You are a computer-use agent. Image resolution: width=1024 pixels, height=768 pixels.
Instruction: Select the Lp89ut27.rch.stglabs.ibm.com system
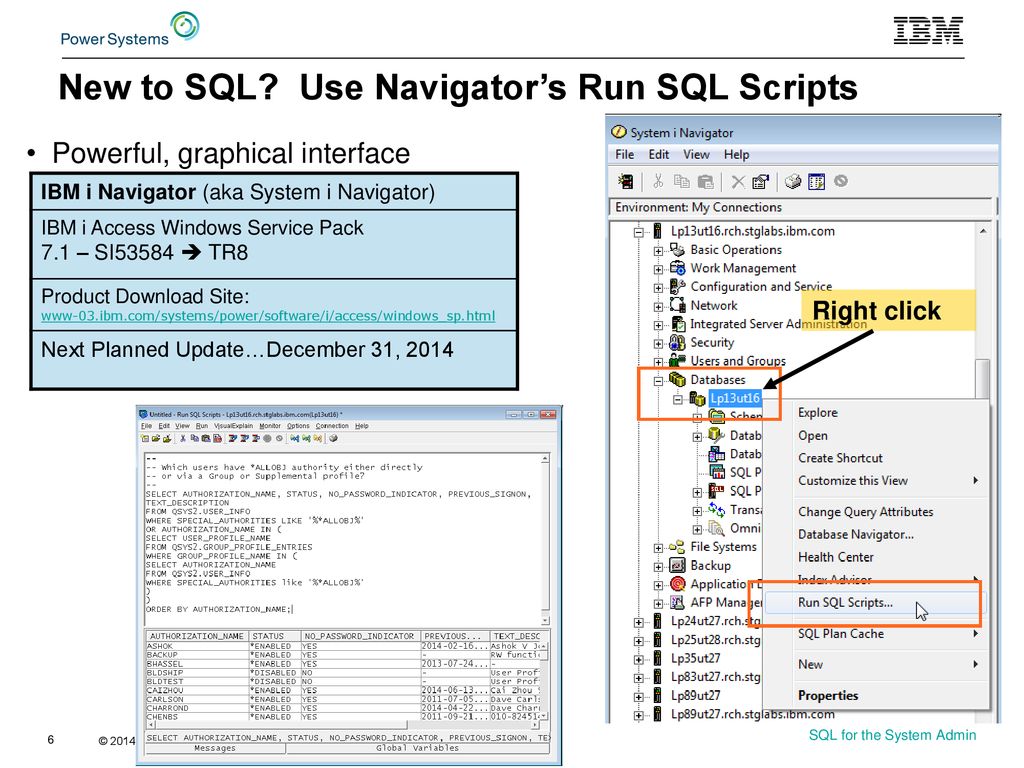click(752, 714)
